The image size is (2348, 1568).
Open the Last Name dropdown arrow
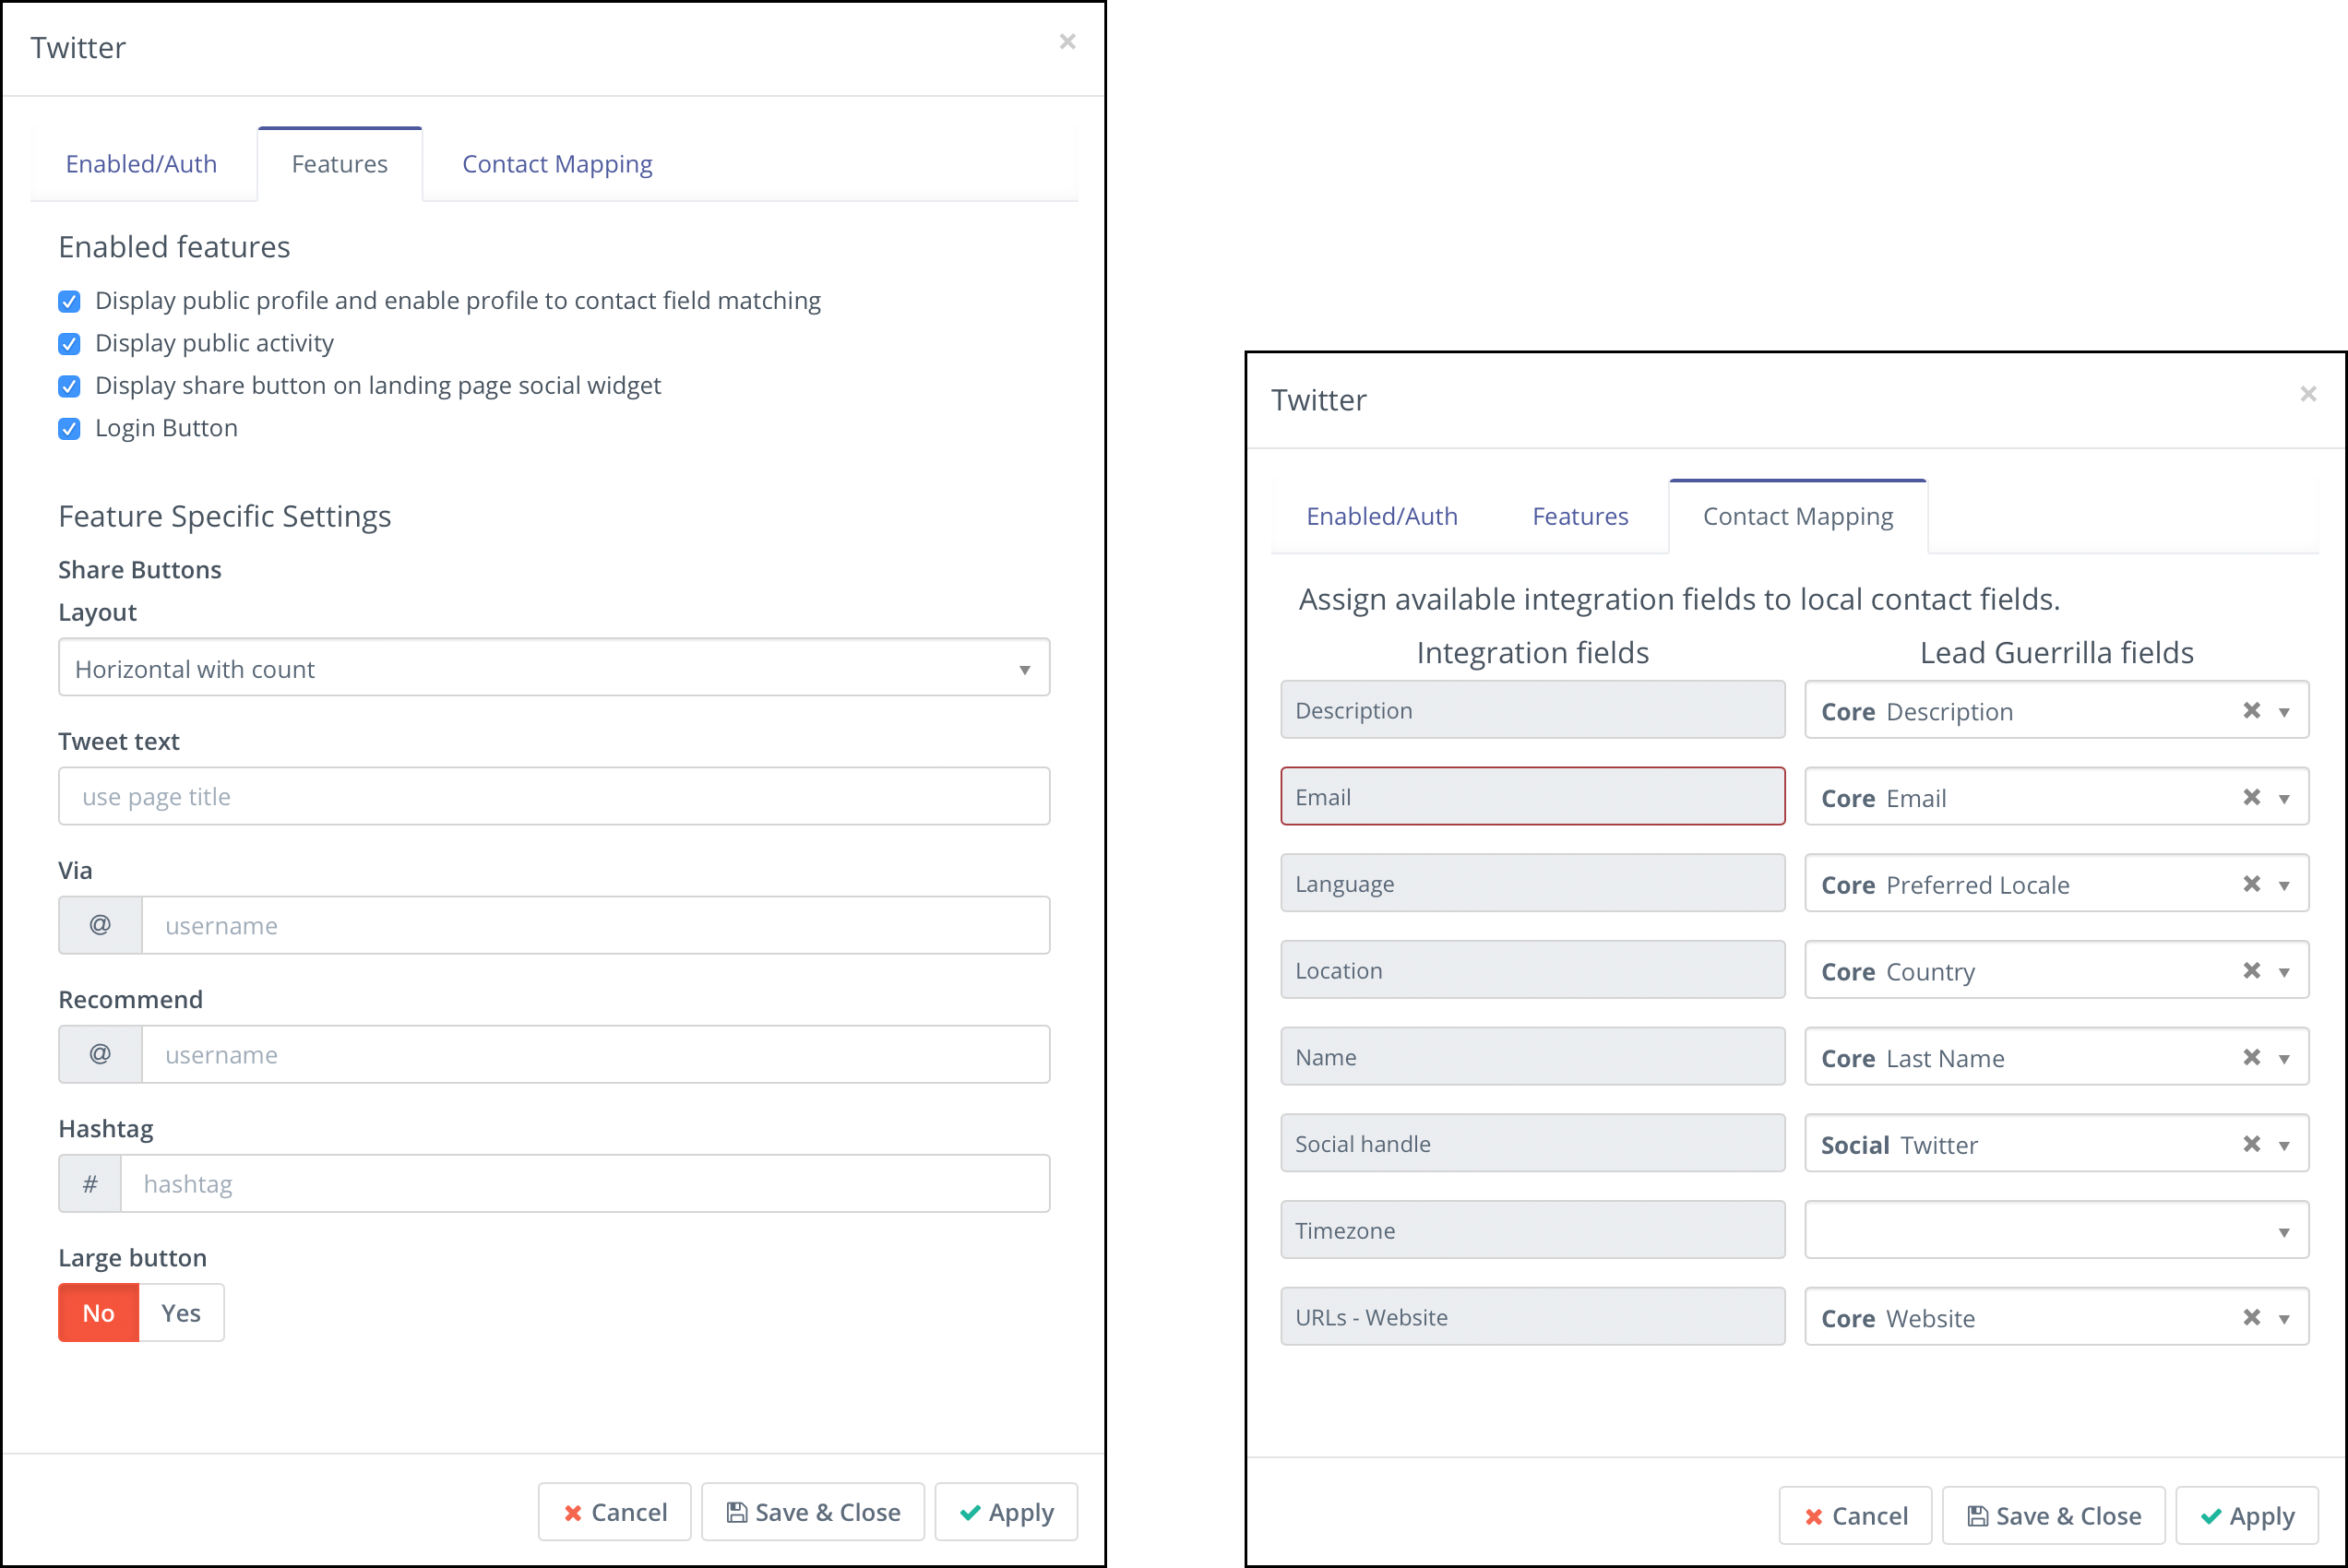pos(2285,1059)
